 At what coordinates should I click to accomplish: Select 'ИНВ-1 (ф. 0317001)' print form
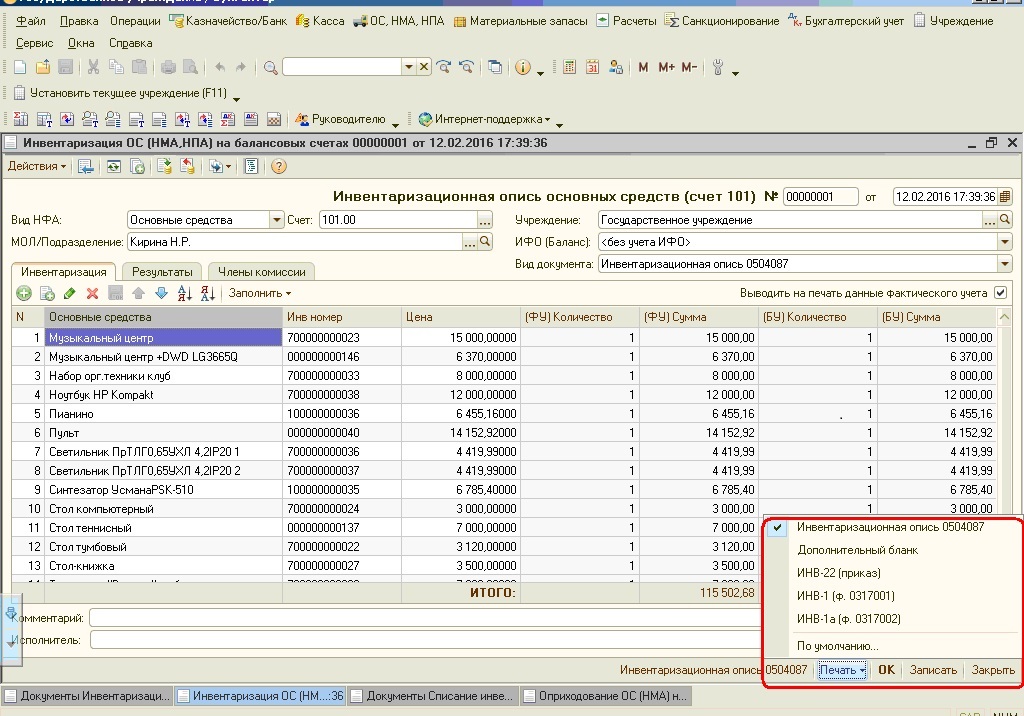pos(846,596)
